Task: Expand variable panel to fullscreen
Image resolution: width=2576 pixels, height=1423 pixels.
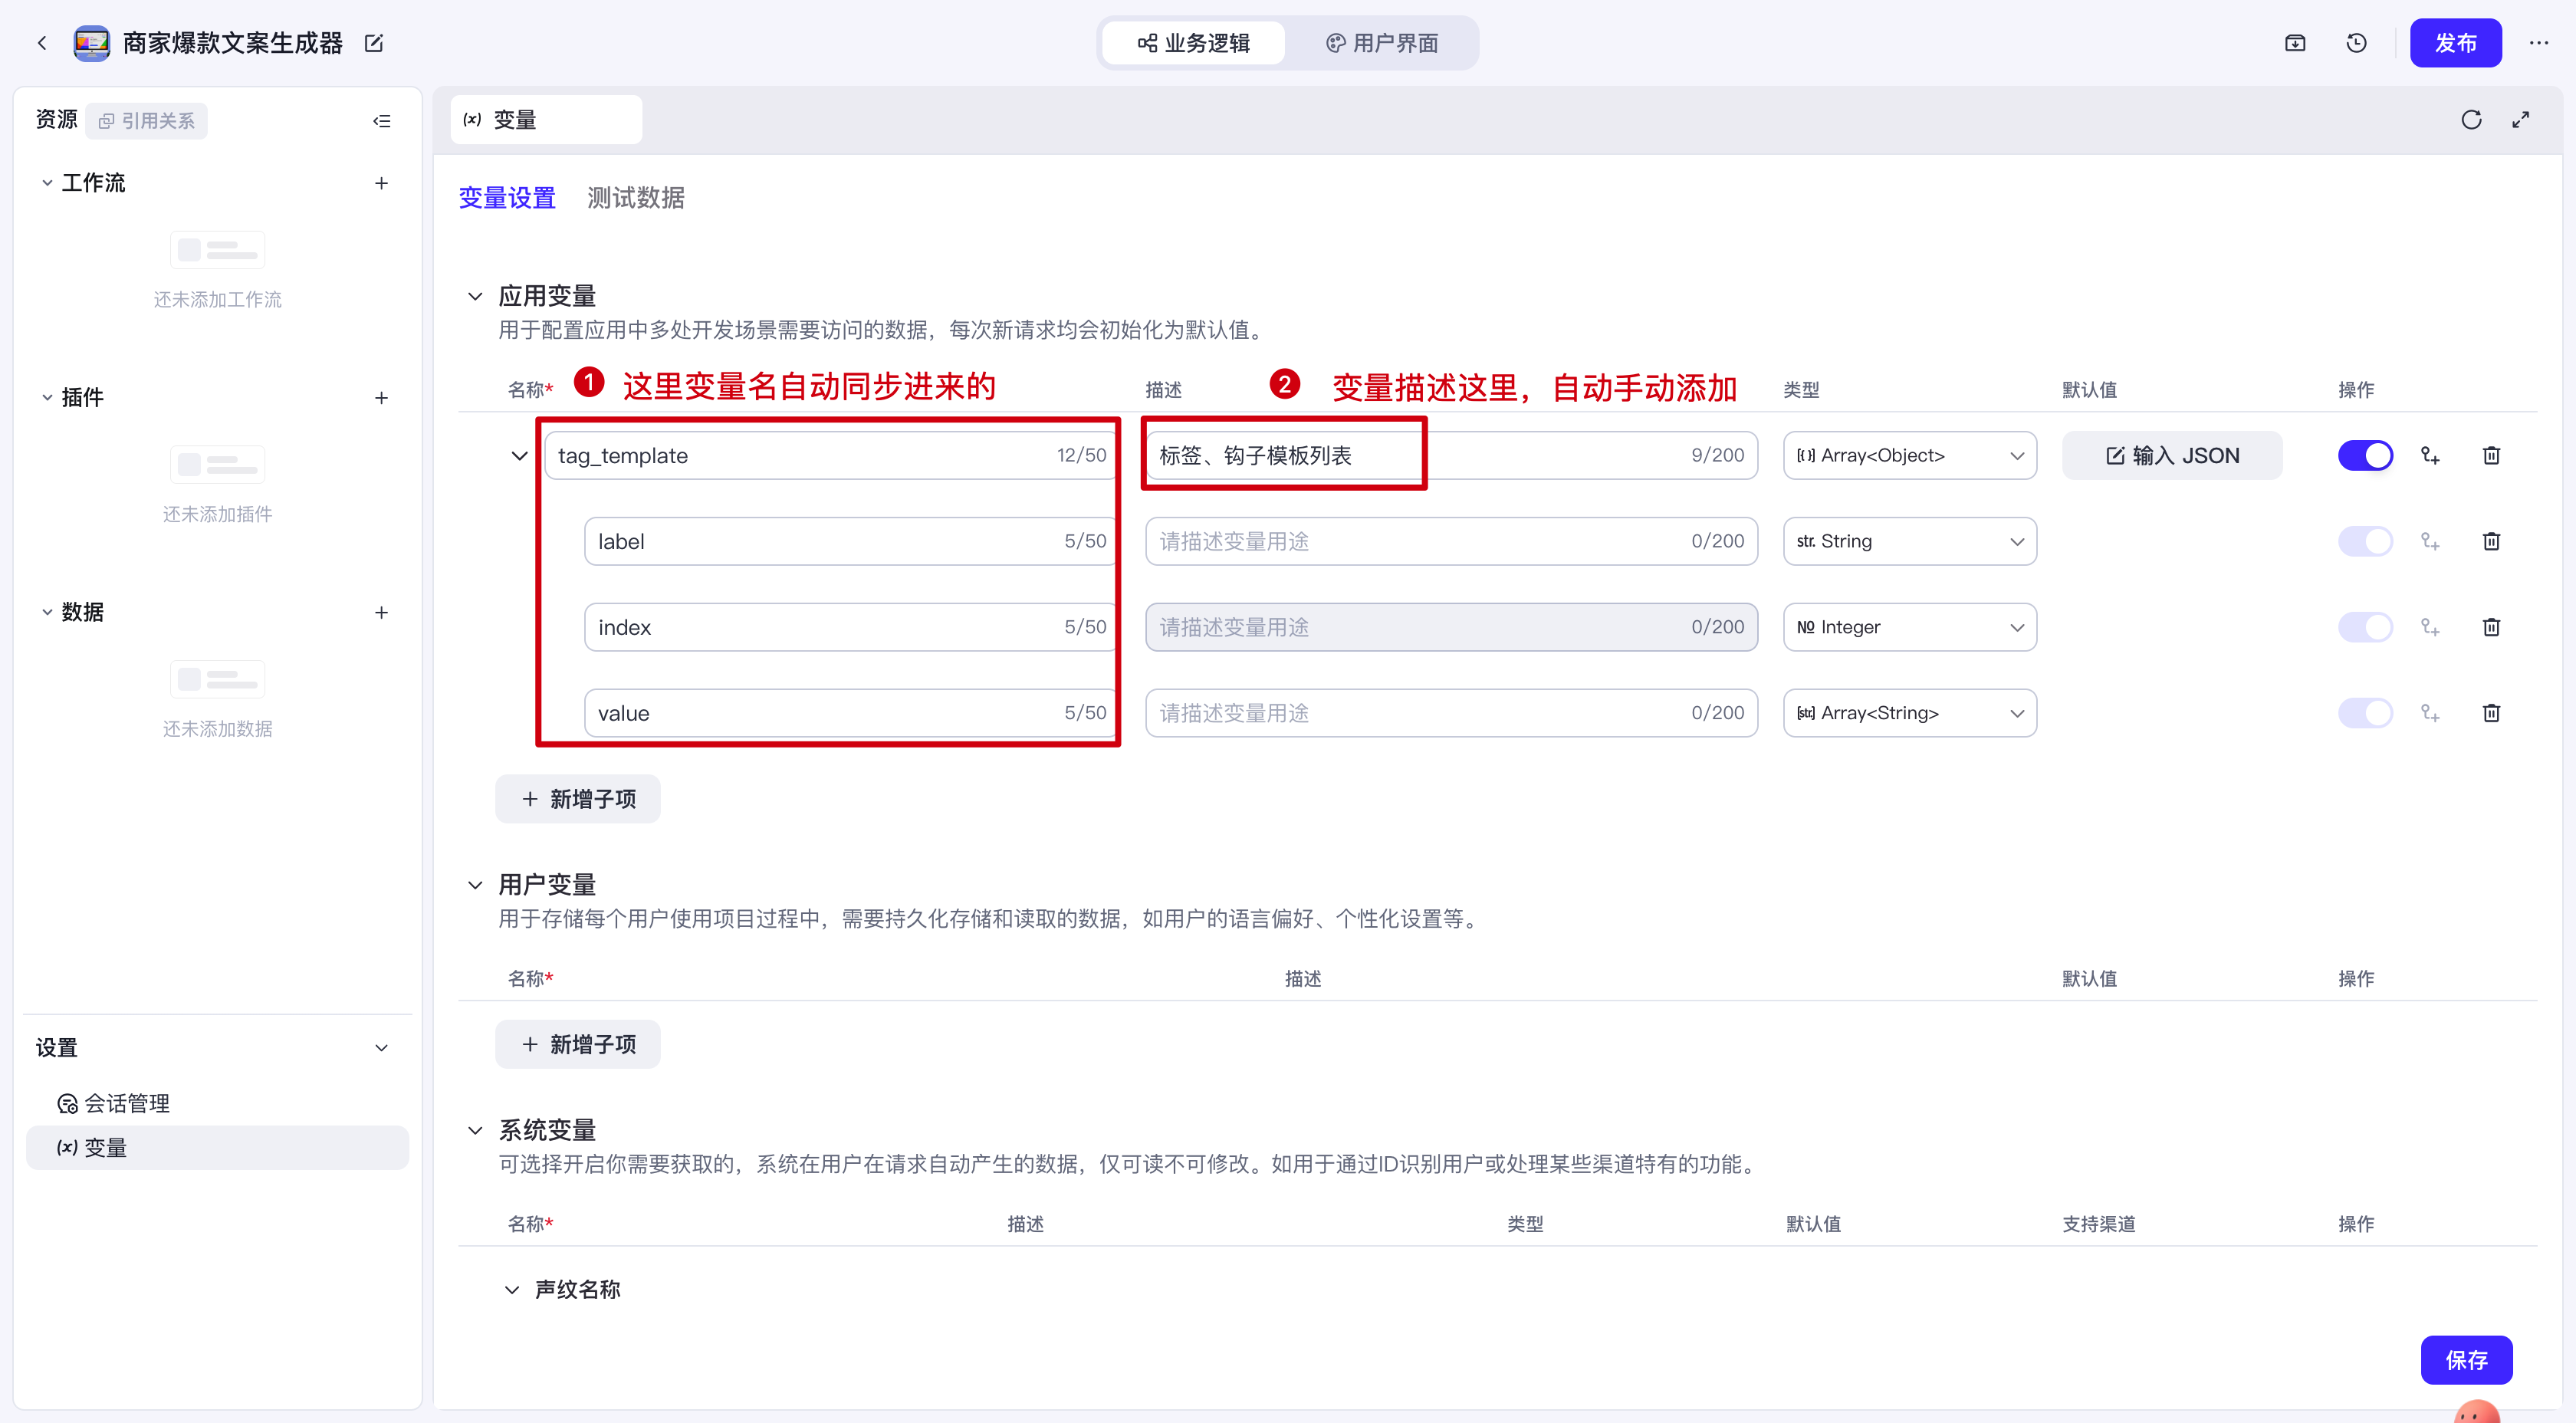Action: point(2521,120)
